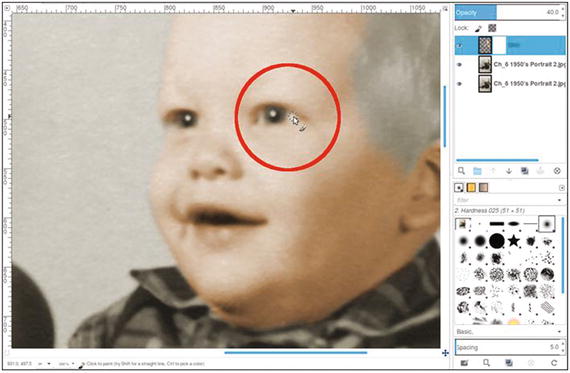Click the brush name text Hardness 025
The image size is (570, 373).
point(489,210)
